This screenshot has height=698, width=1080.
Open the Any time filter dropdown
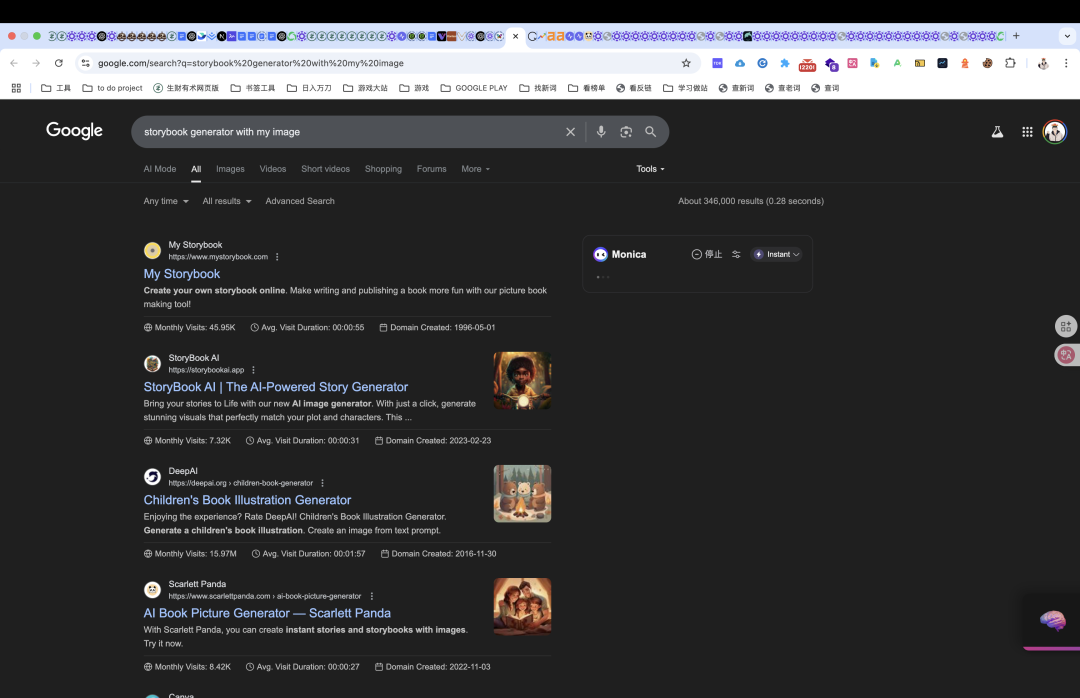(x=165, y=201)
